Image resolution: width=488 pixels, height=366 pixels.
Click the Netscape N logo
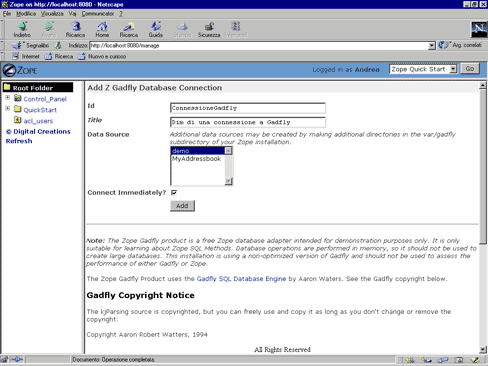pyautogui.click(x=478, y=29)
